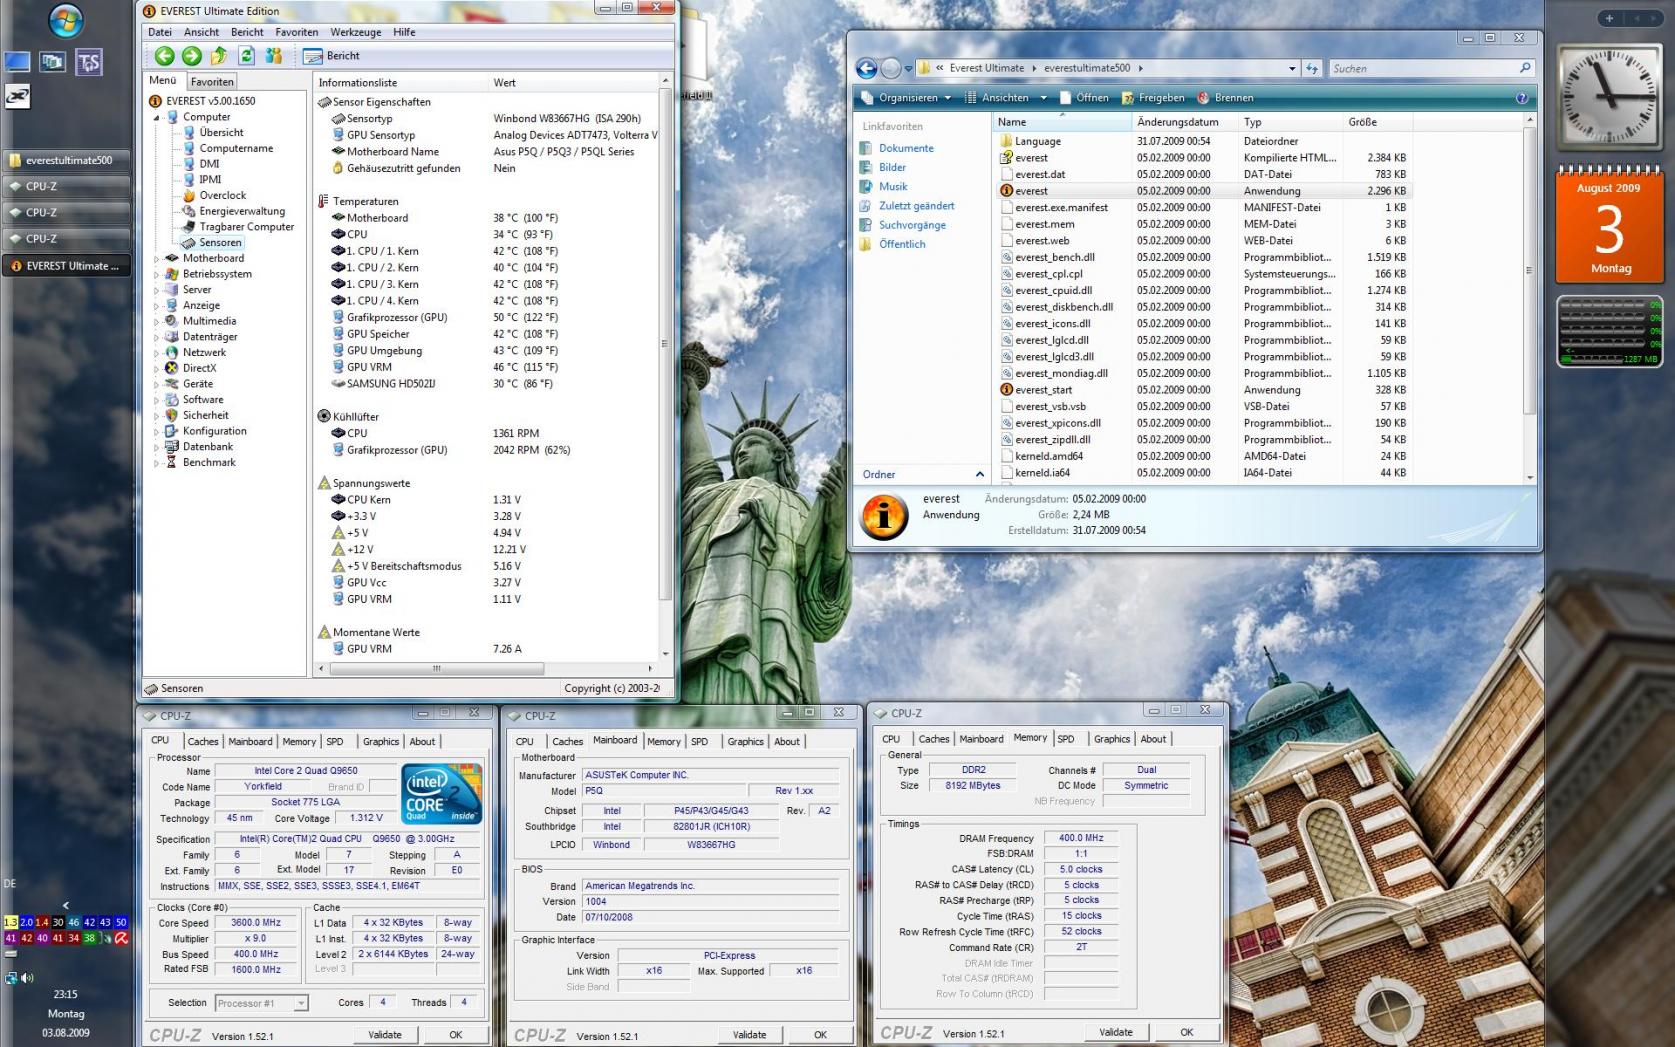Select the Netzwerk globe icon in tree
The width and height of the screenshot is (1675, 1047).
click(172, 352)
